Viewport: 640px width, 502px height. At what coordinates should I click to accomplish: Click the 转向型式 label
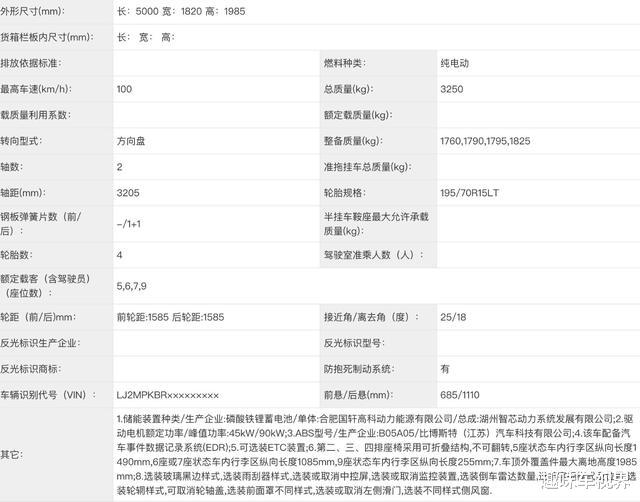[21, 141]
